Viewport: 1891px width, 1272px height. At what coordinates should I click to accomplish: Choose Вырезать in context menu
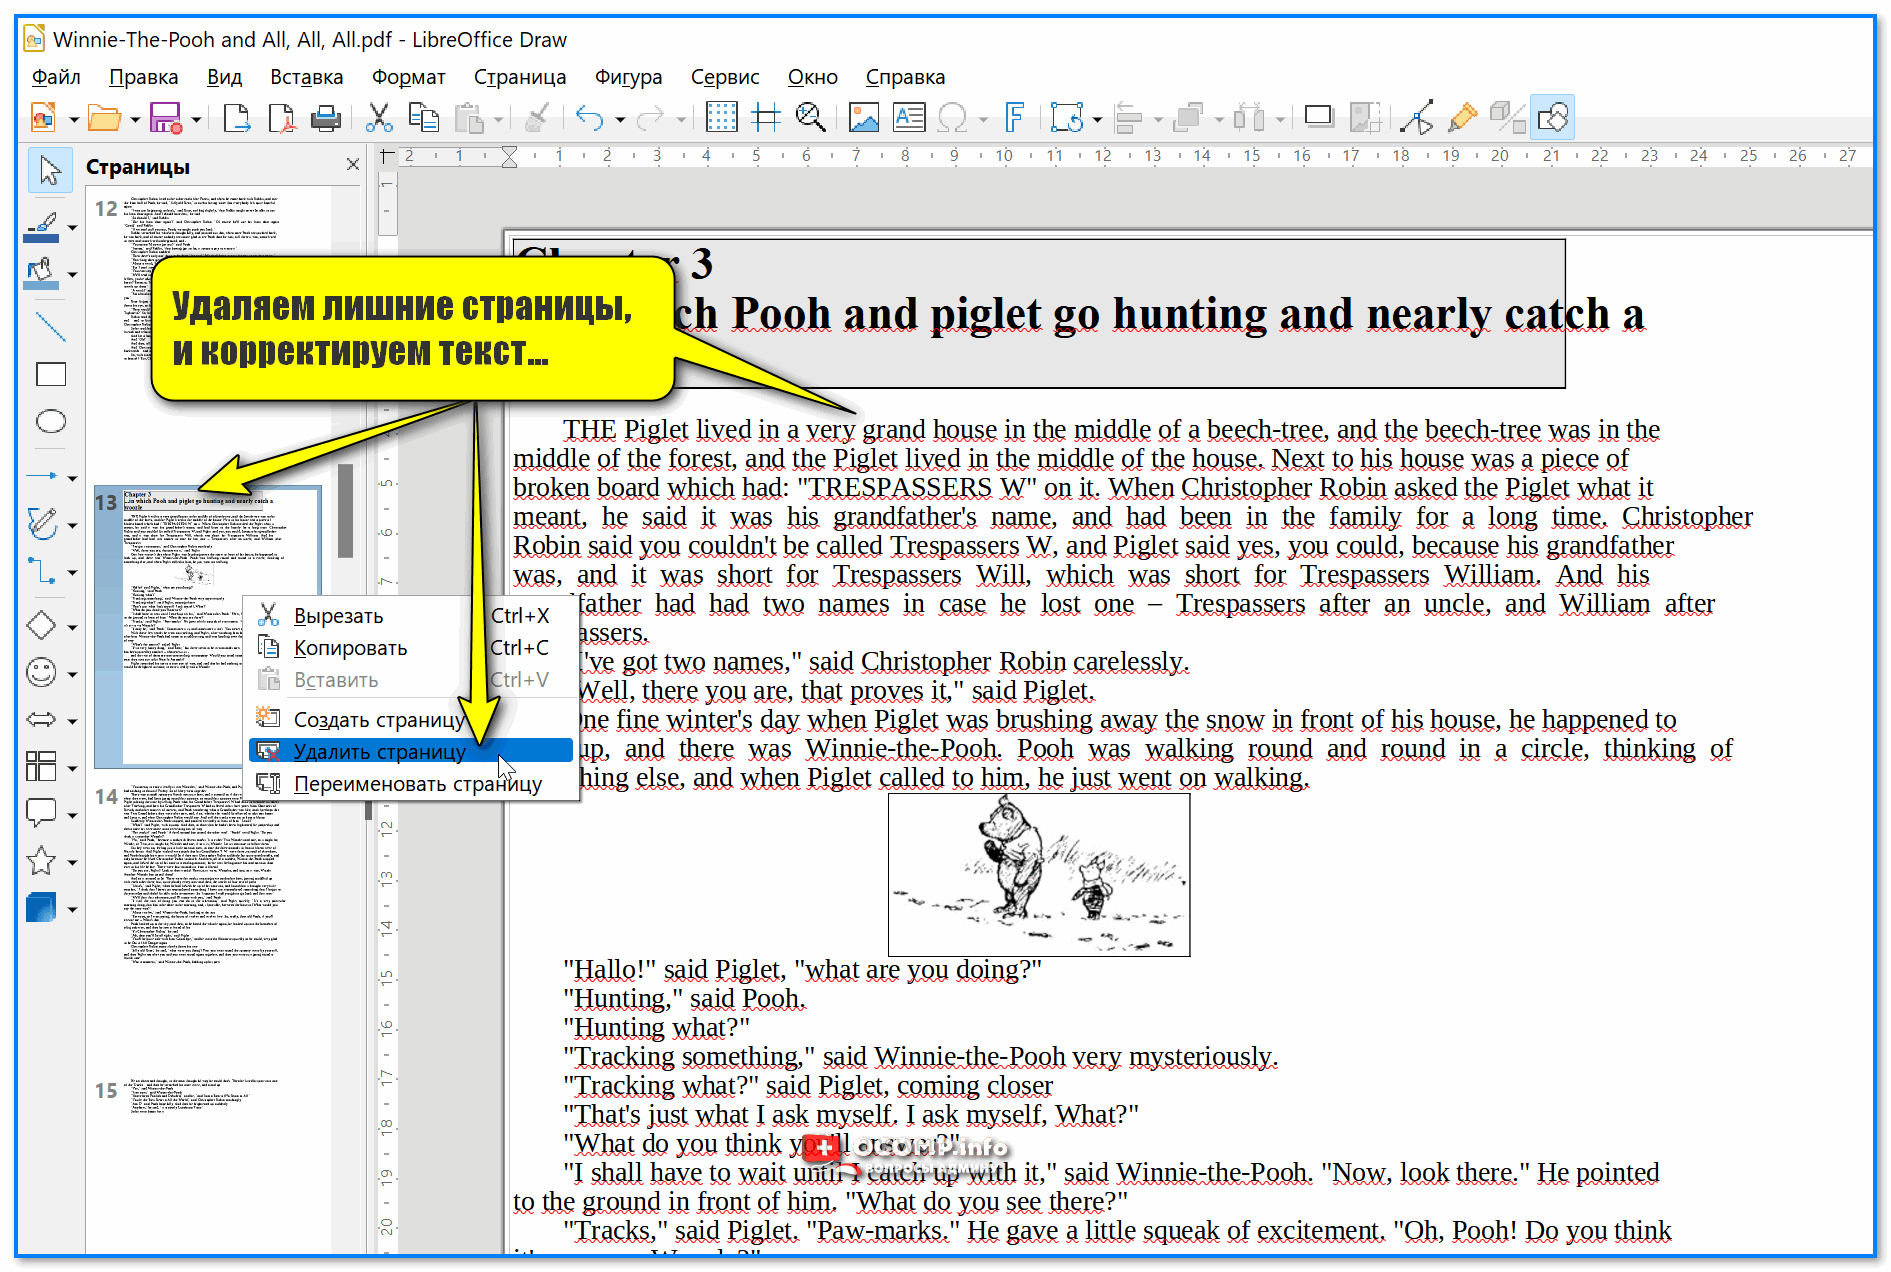point(411,616)
